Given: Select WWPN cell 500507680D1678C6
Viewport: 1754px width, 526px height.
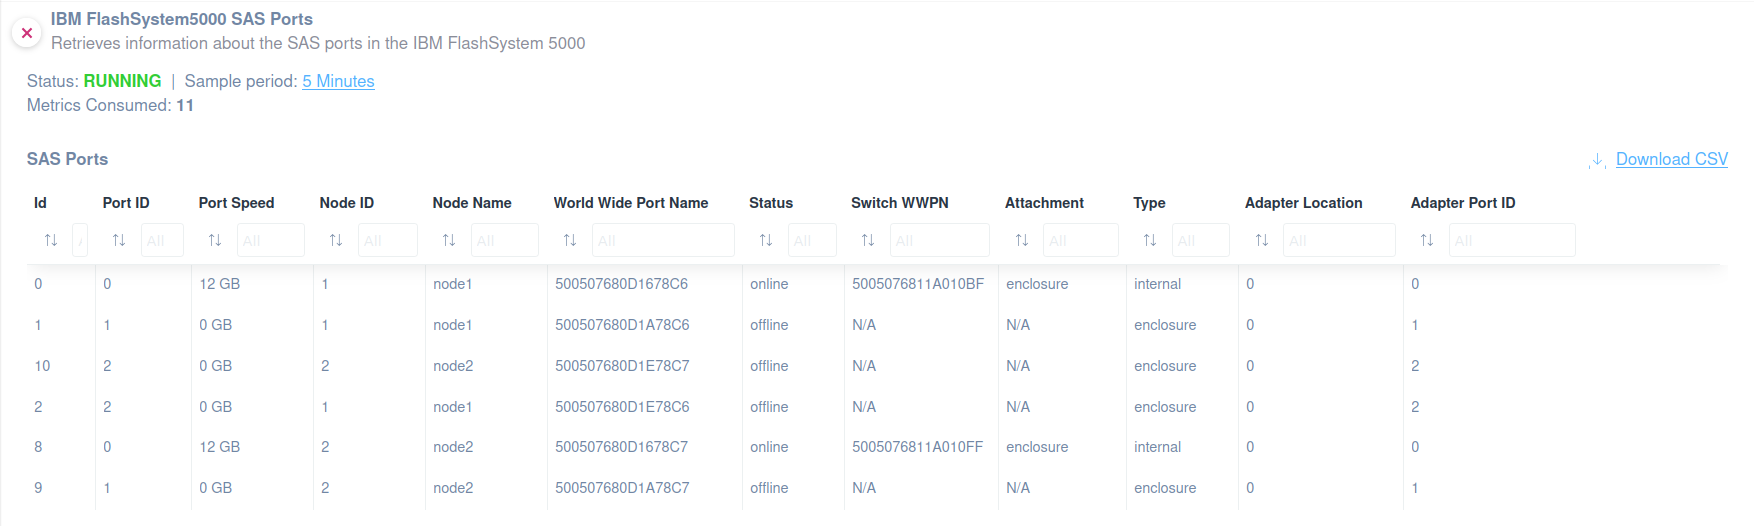Looking at the screenshot, I should pos(621,284).
